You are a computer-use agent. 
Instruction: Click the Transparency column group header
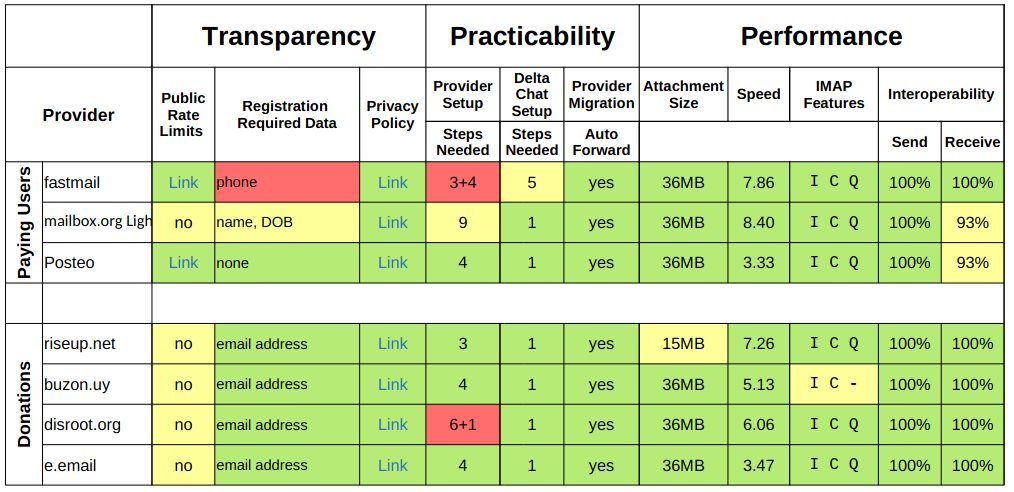pyautogui.click(x=288, y=37)
